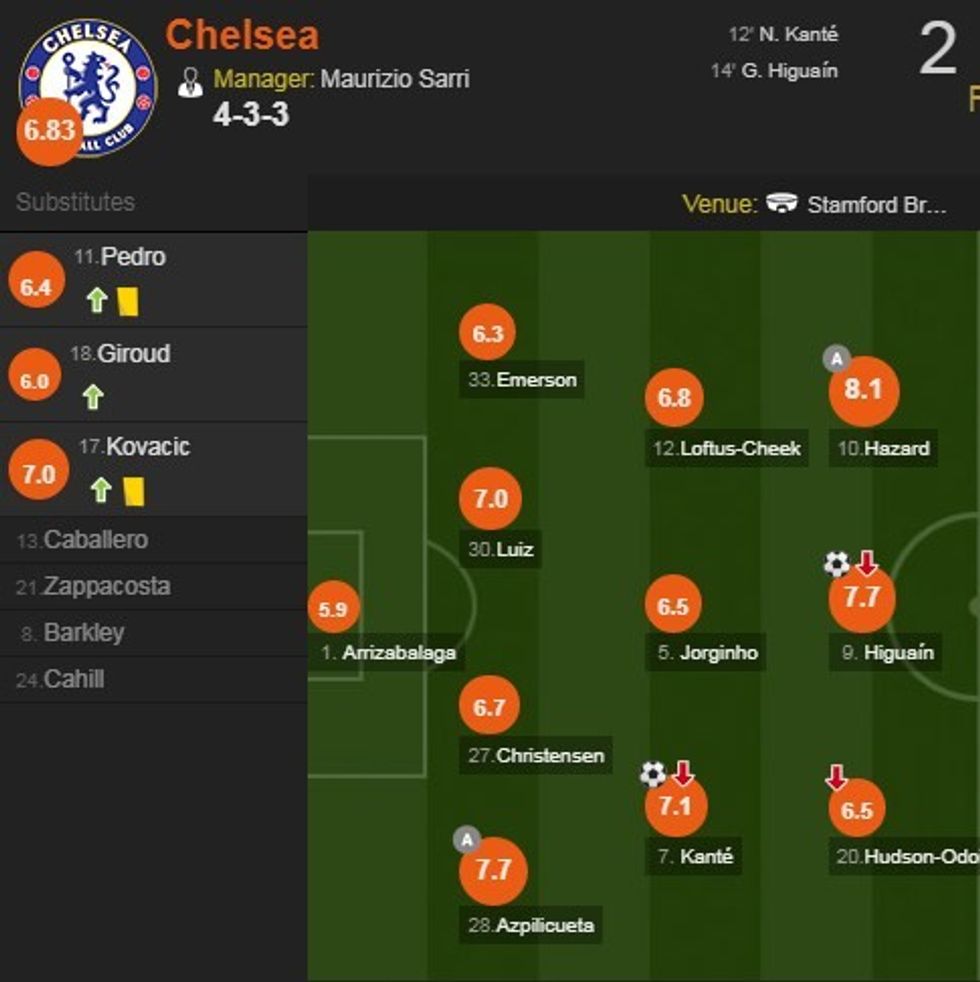Click the manager silhouette icon
The width and height of the screenshot is (980, 982).
tap(190, 82)
